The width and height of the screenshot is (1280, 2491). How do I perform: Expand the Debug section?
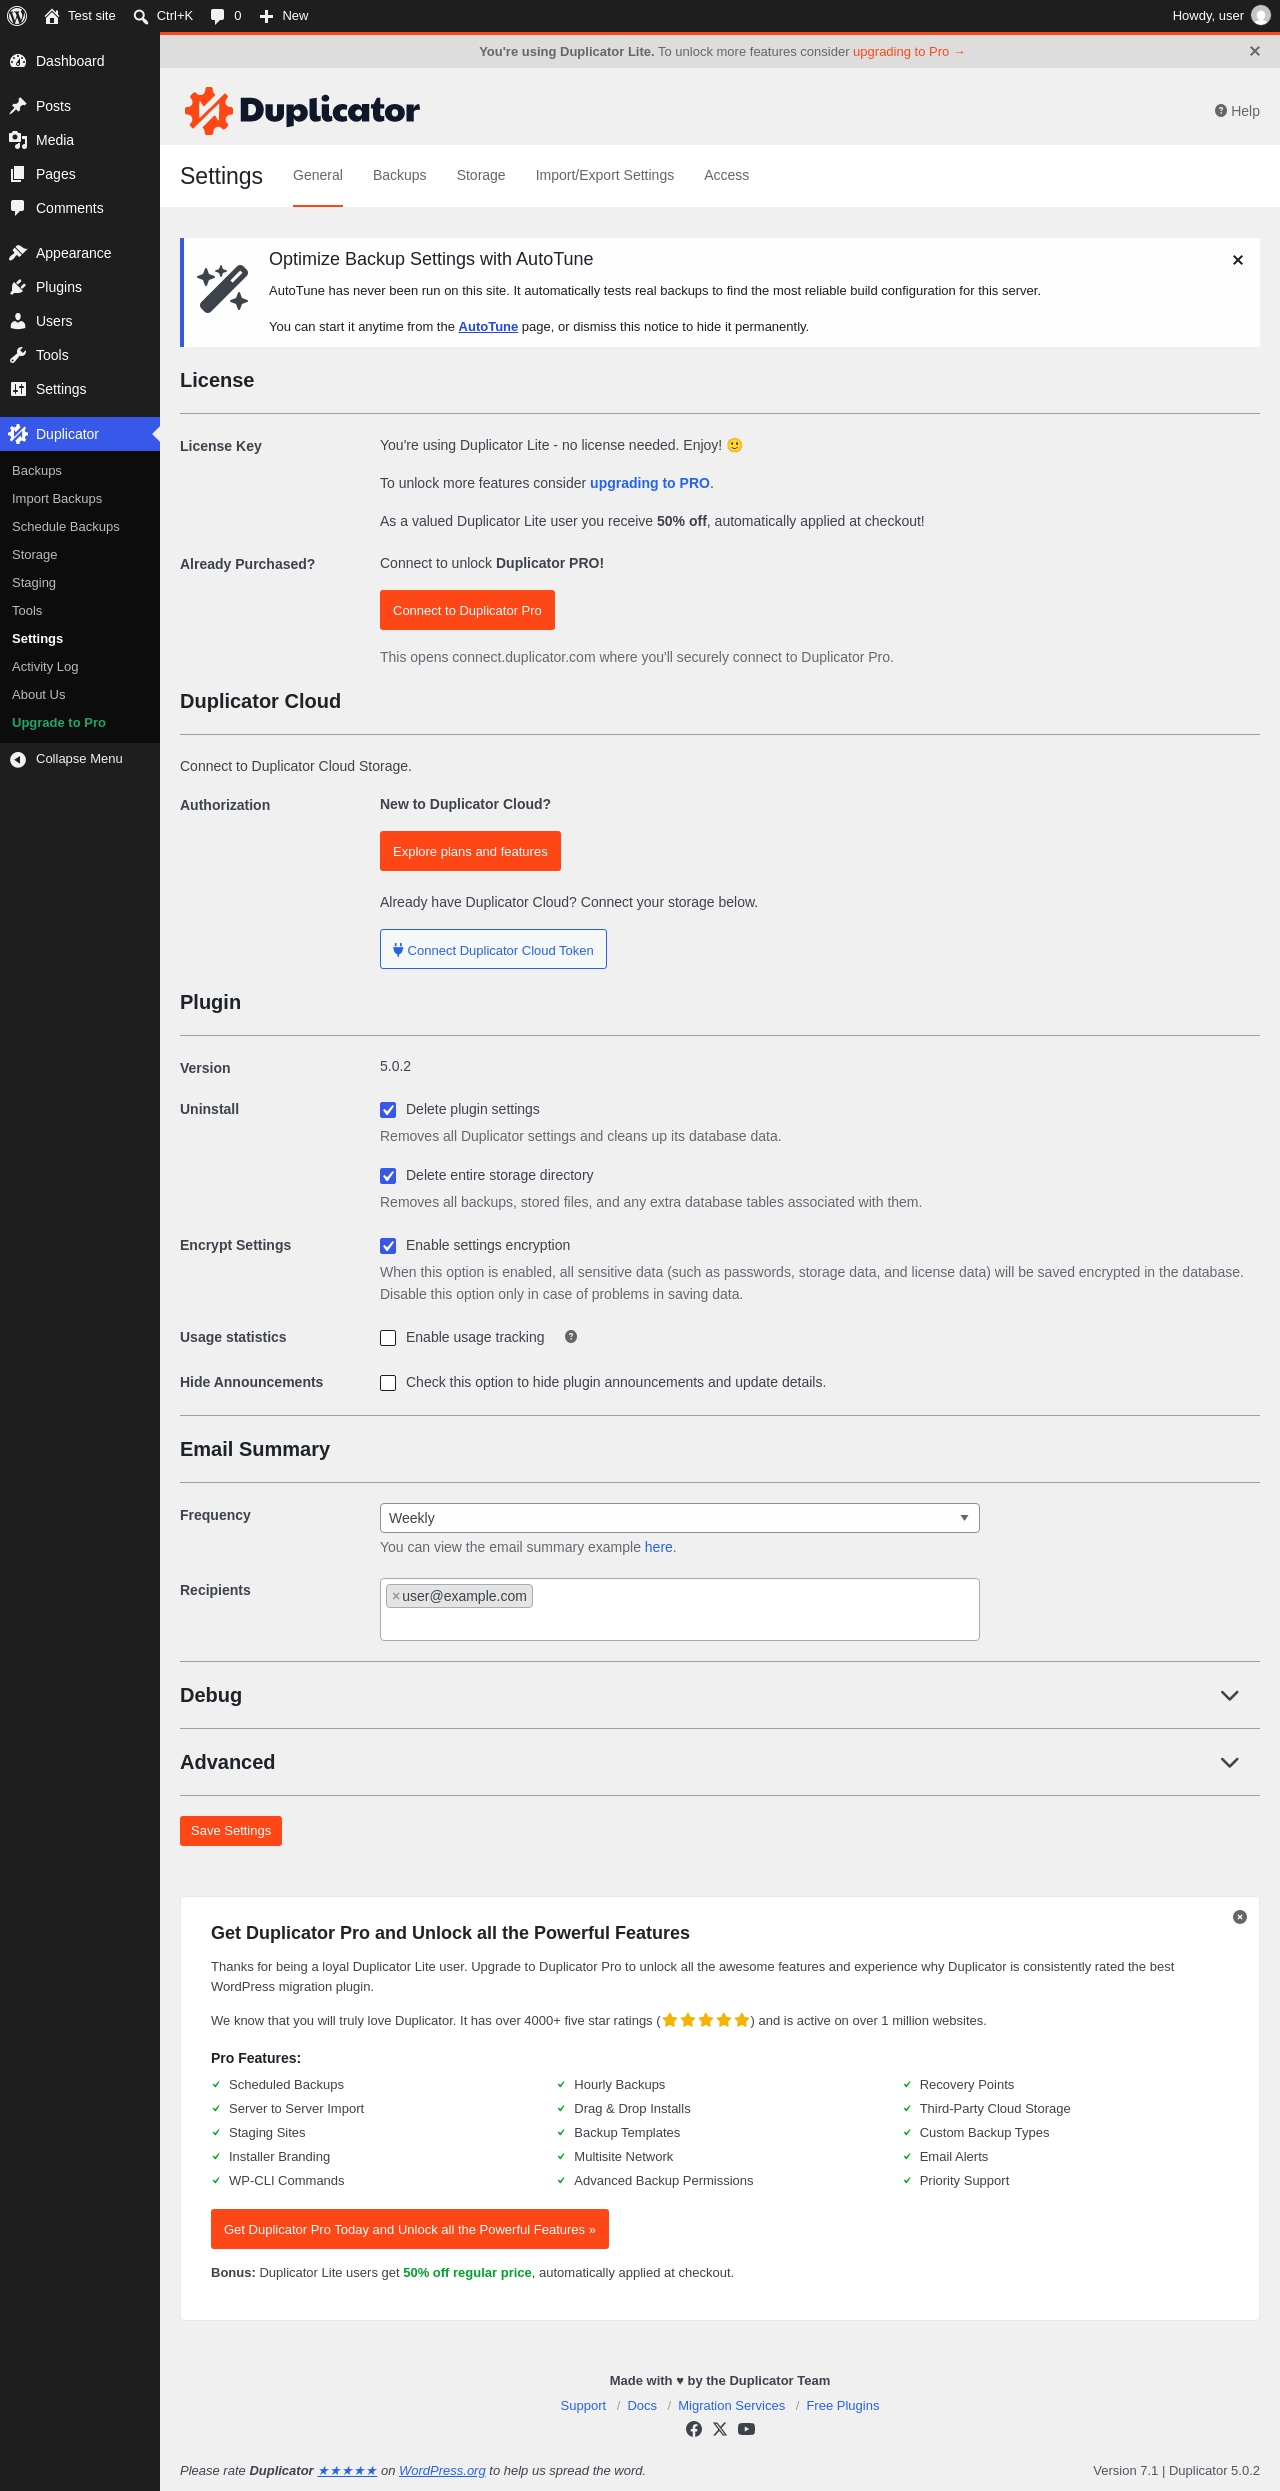[x=1230, y=1696]
